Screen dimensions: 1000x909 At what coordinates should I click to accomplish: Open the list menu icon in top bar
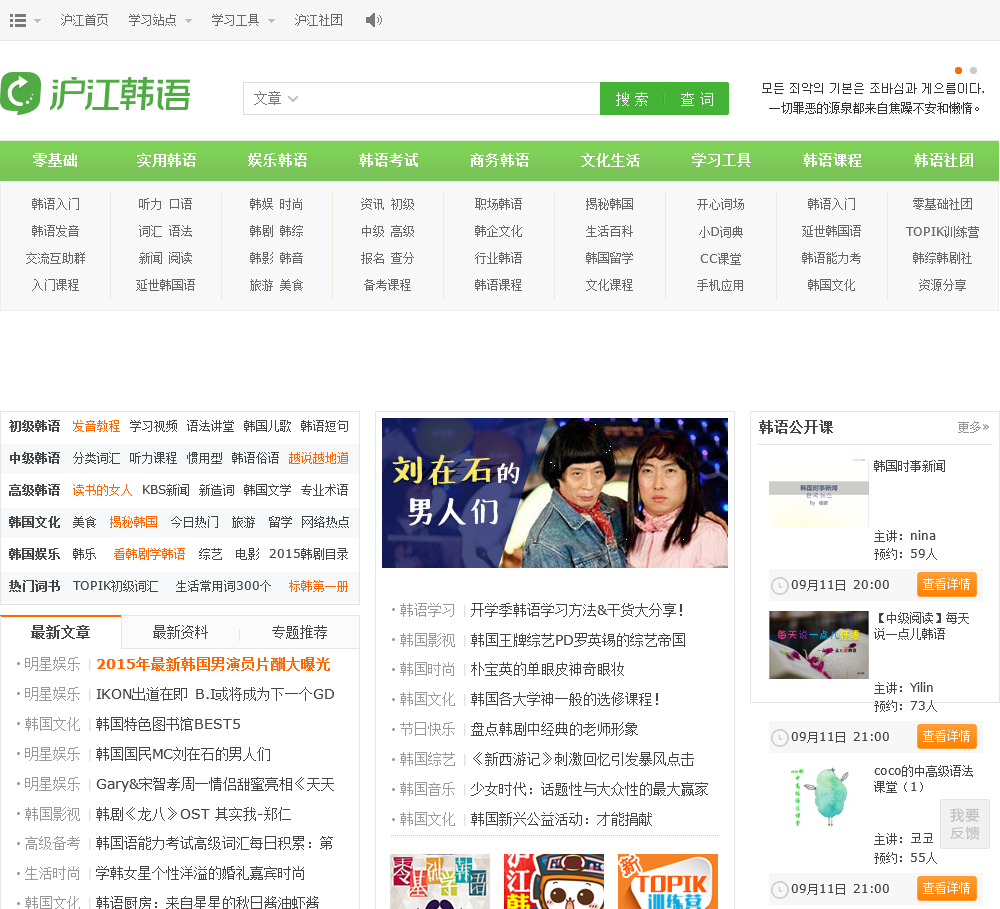point(18,20)
